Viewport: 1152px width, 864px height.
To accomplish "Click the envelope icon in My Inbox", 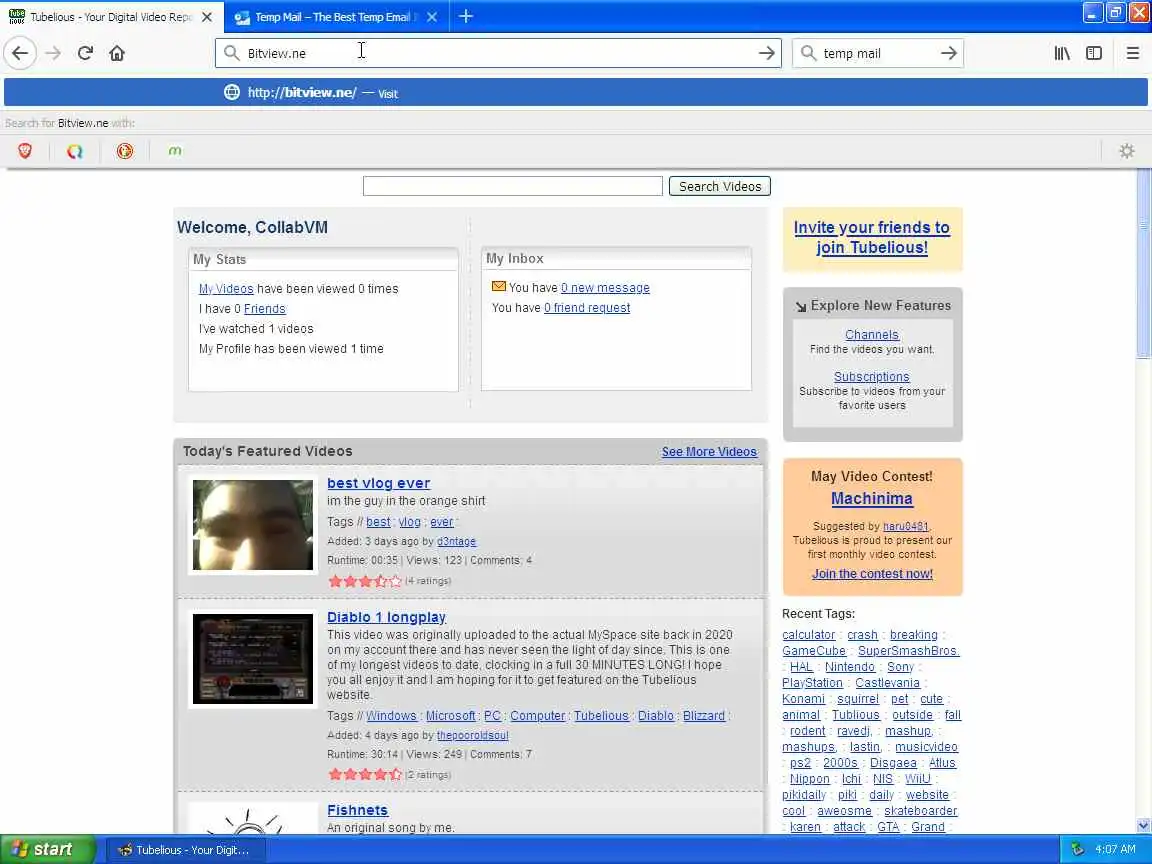I will (x=498, y=287).
